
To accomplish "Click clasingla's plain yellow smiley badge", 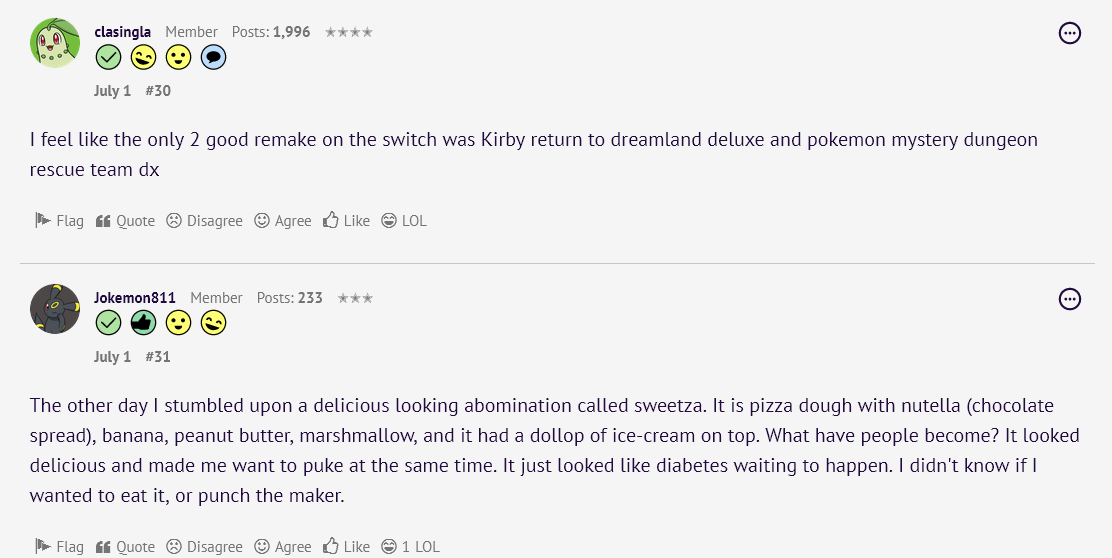I will [x=178, y=58].
